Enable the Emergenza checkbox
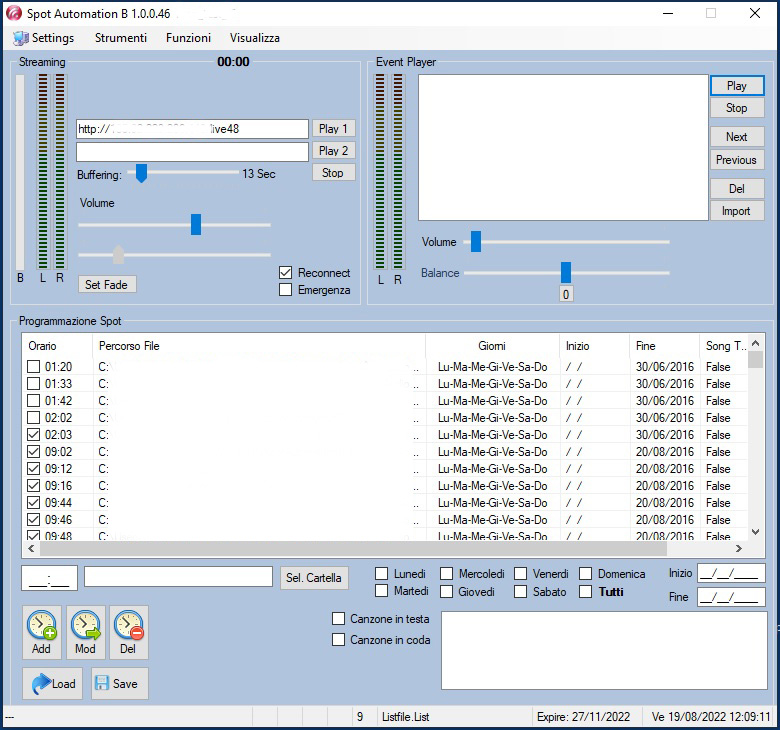780x730 pixels. click(286, 290)
